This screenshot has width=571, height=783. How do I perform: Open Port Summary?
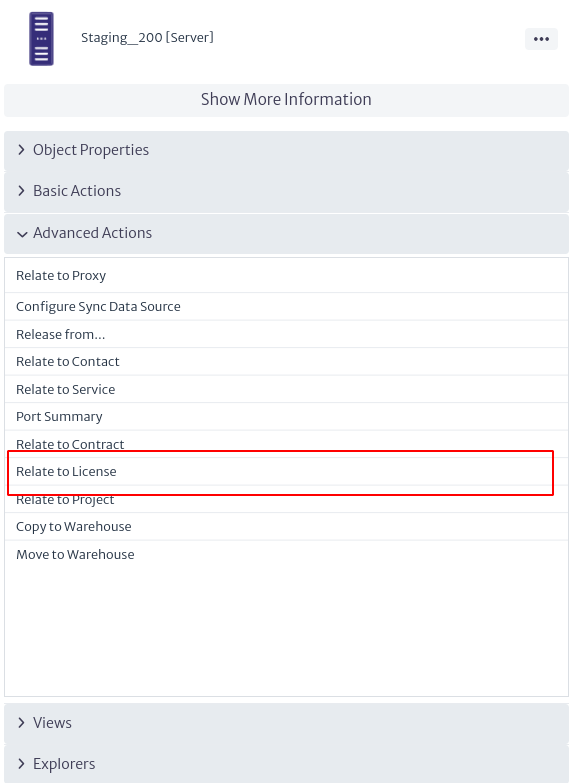286,416
